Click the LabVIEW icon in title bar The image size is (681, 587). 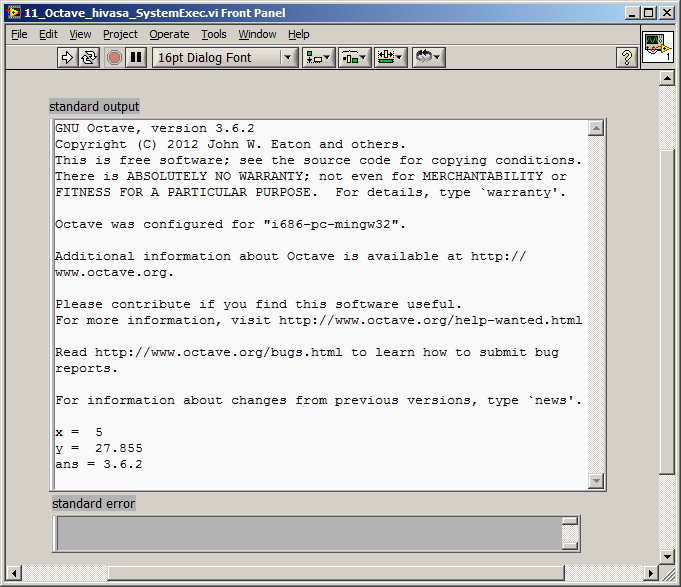pyautogui.click(x=14, y=13)
